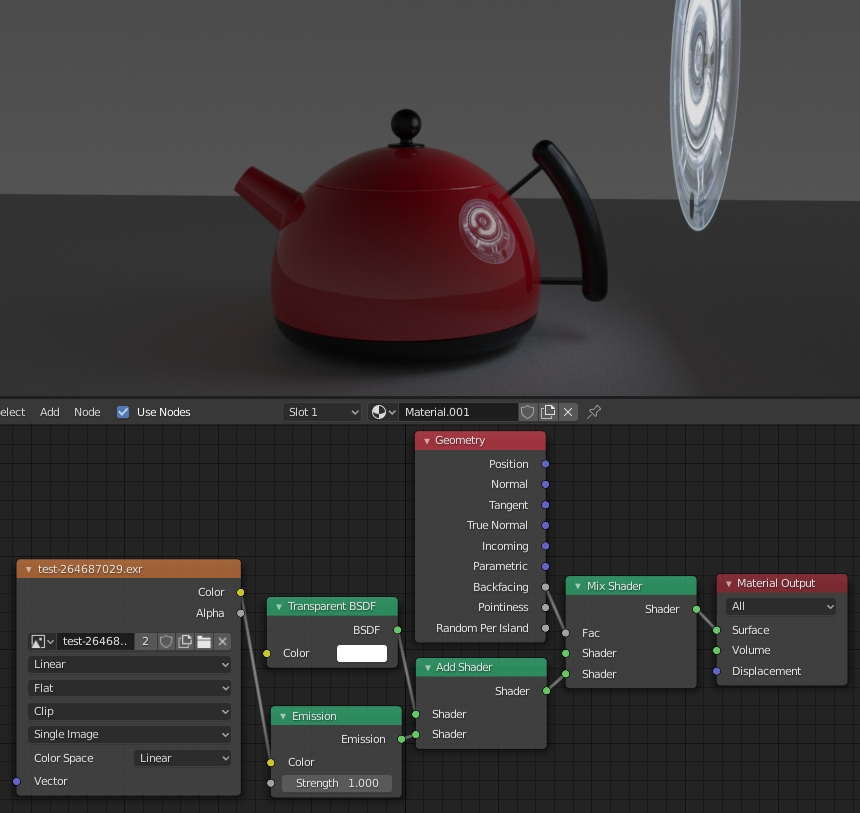This screenshot has height=813, width=860.
Task: Click the Emission Color input socket
Action: 270,763
